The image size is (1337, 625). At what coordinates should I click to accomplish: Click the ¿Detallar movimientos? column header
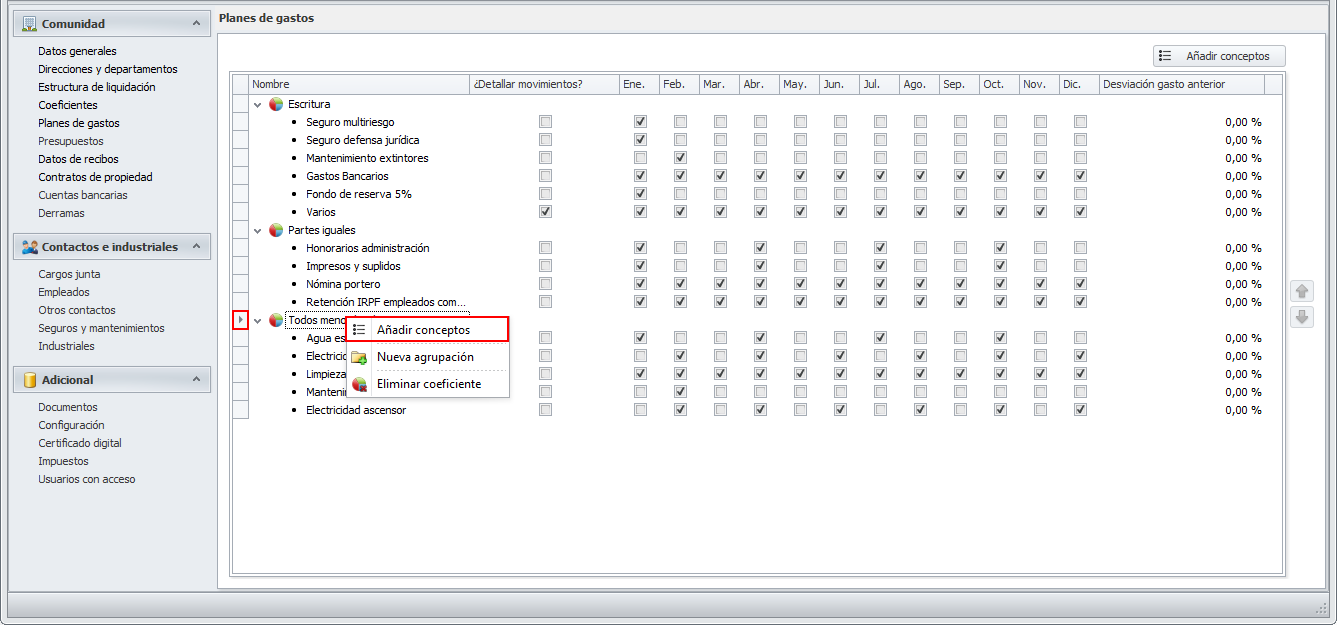coord(544,84)
